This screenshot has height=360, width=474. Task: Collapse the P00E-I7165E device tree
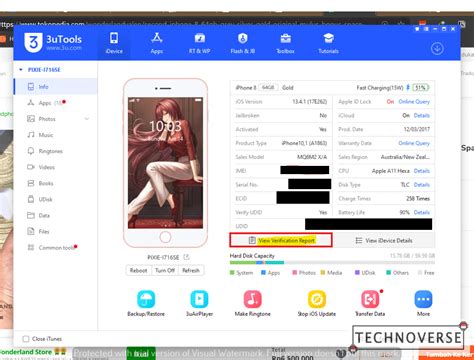(21, 70)
